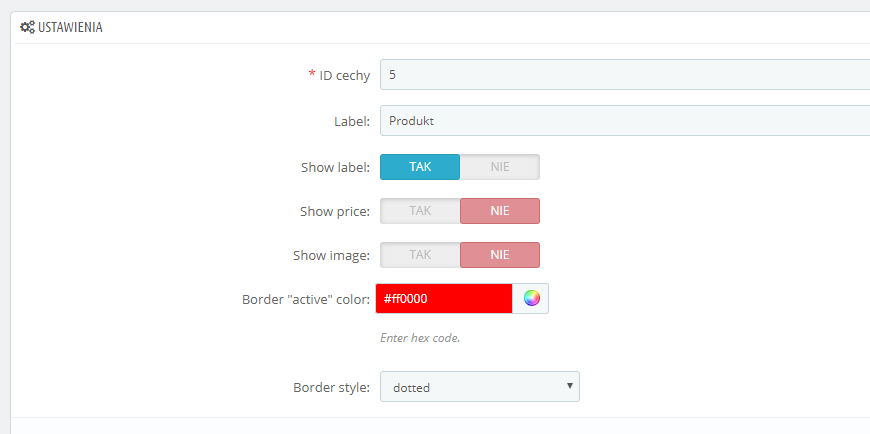Click the red #ff0000 color field
The image size is (870, 434).
pos(444,298)
